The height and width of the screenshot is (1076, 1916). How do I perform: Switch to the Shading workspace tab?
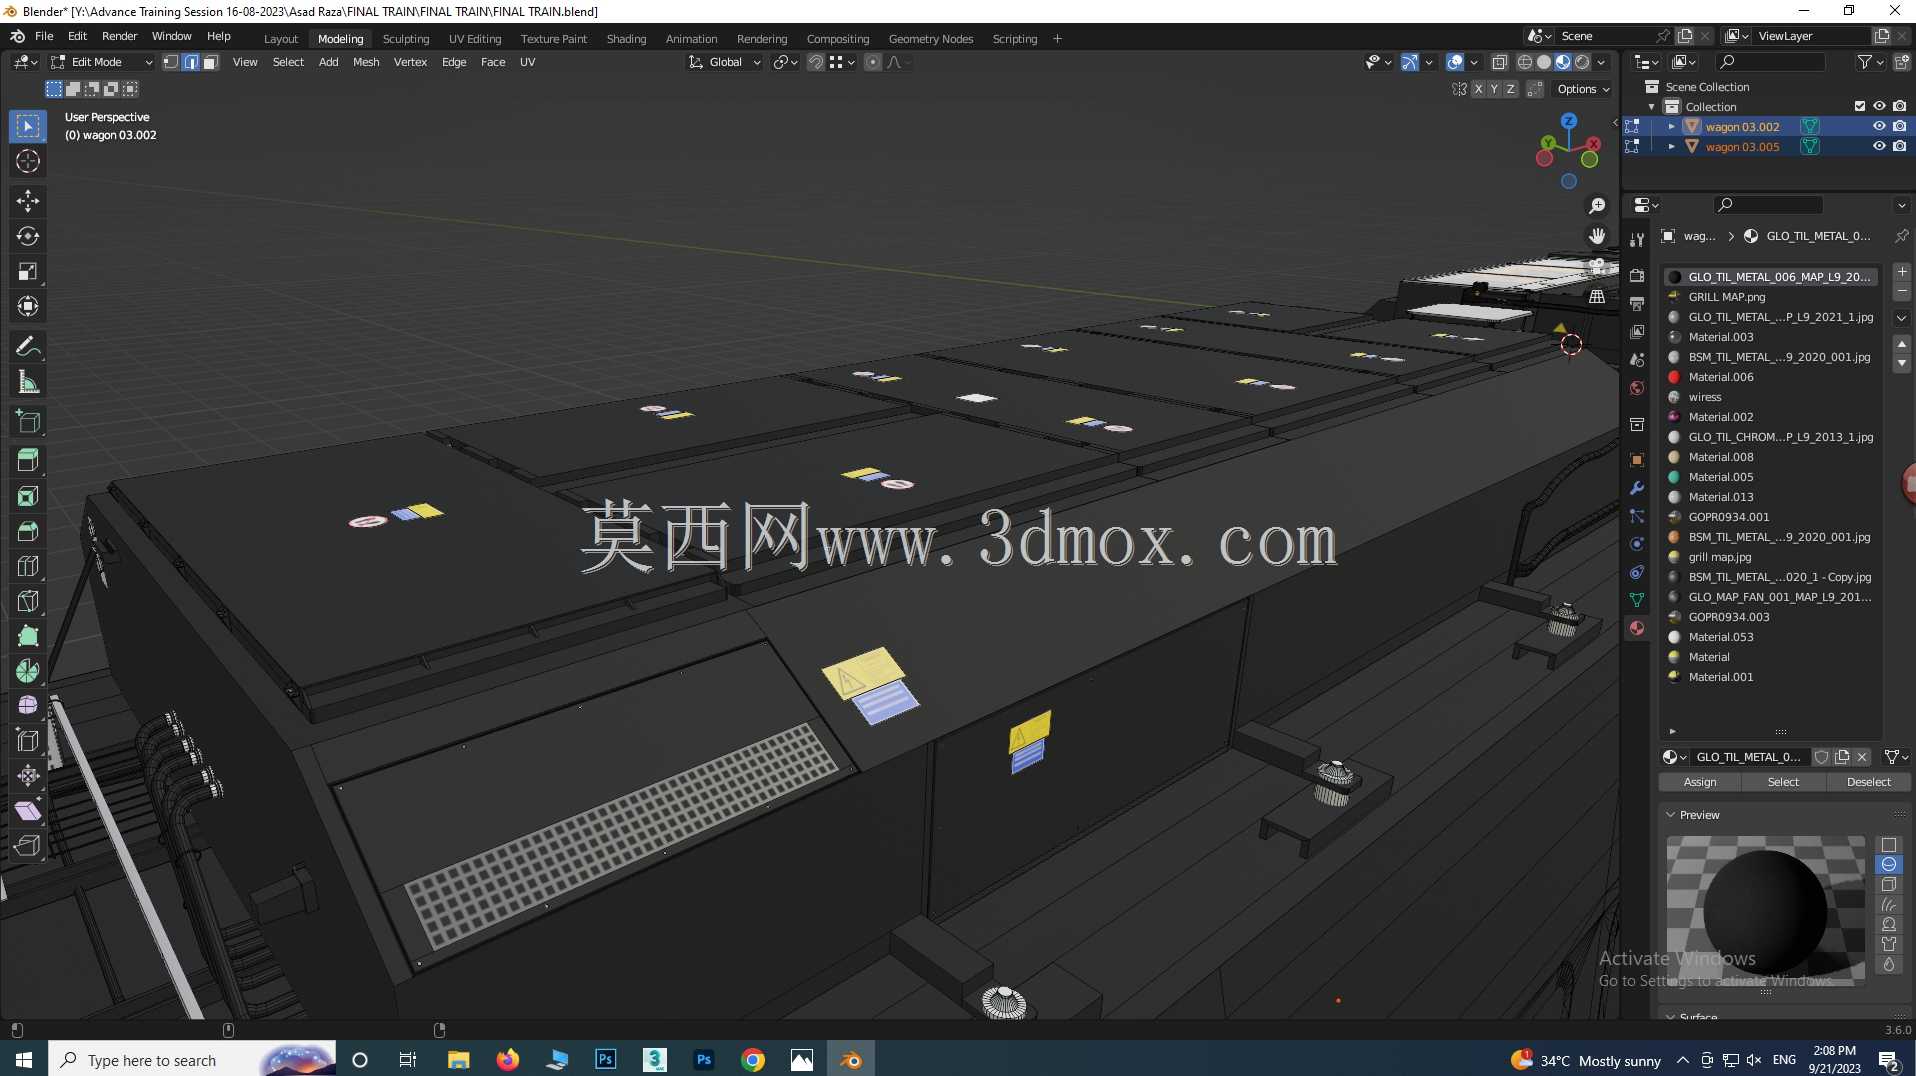click(x=626, y=39)
